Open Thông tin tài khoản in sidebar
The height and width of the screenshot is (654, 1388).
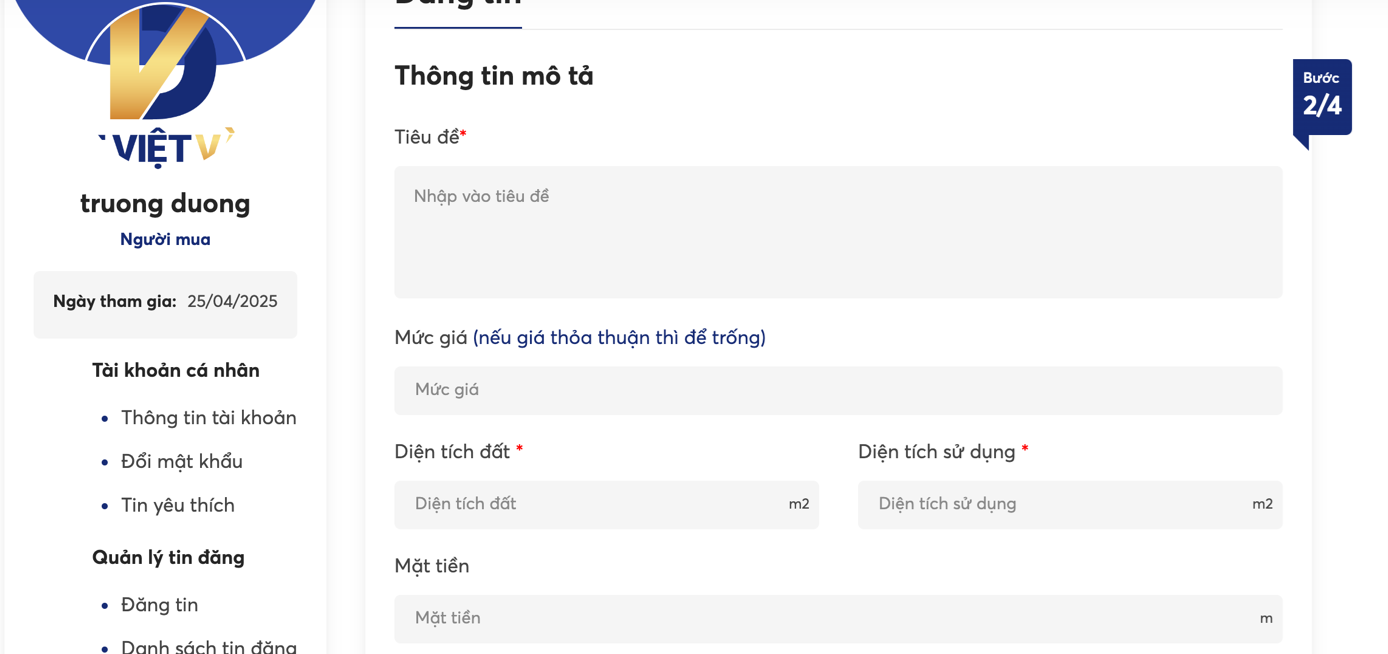pyautogui.click(x=208, y=418)
